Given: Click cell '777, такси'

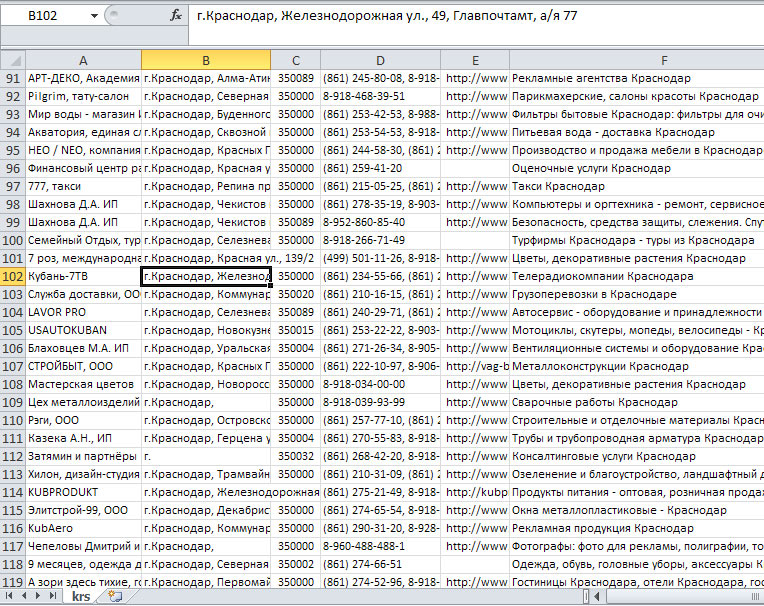Looking at the screenshot, I should pos(83,187).
